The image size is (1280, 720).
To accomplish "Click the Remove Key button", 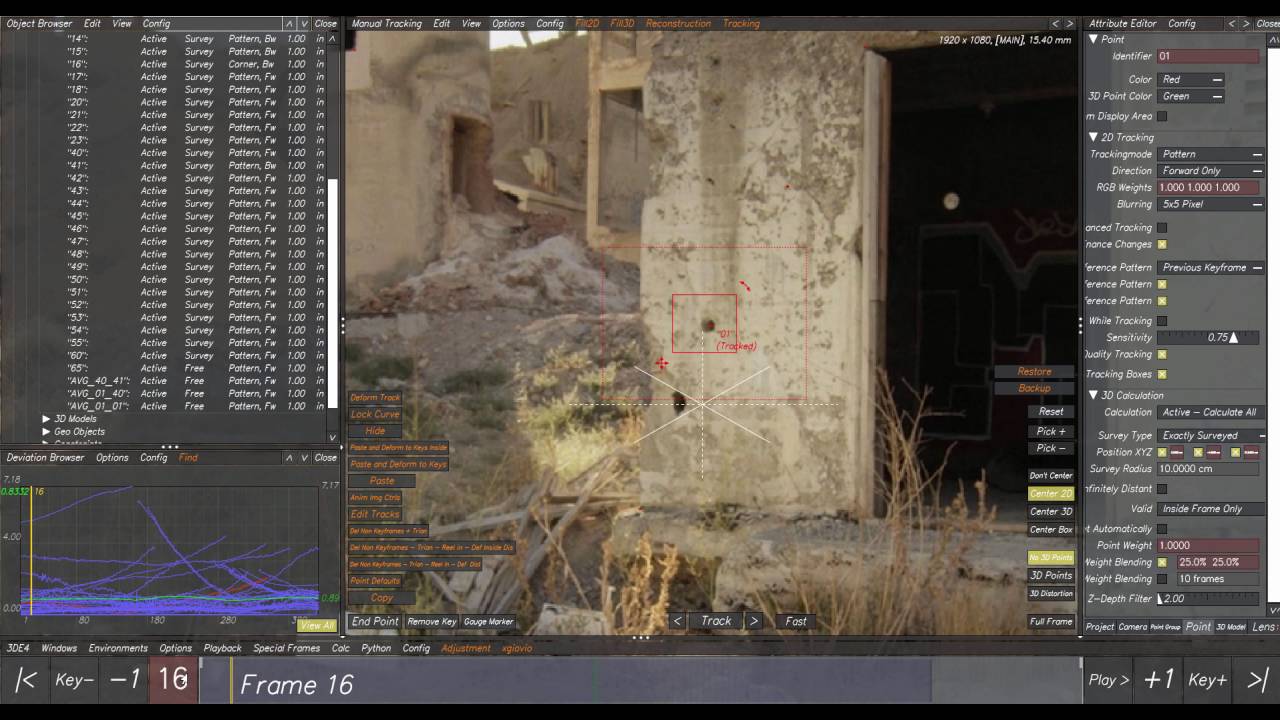I will (432, 621).
